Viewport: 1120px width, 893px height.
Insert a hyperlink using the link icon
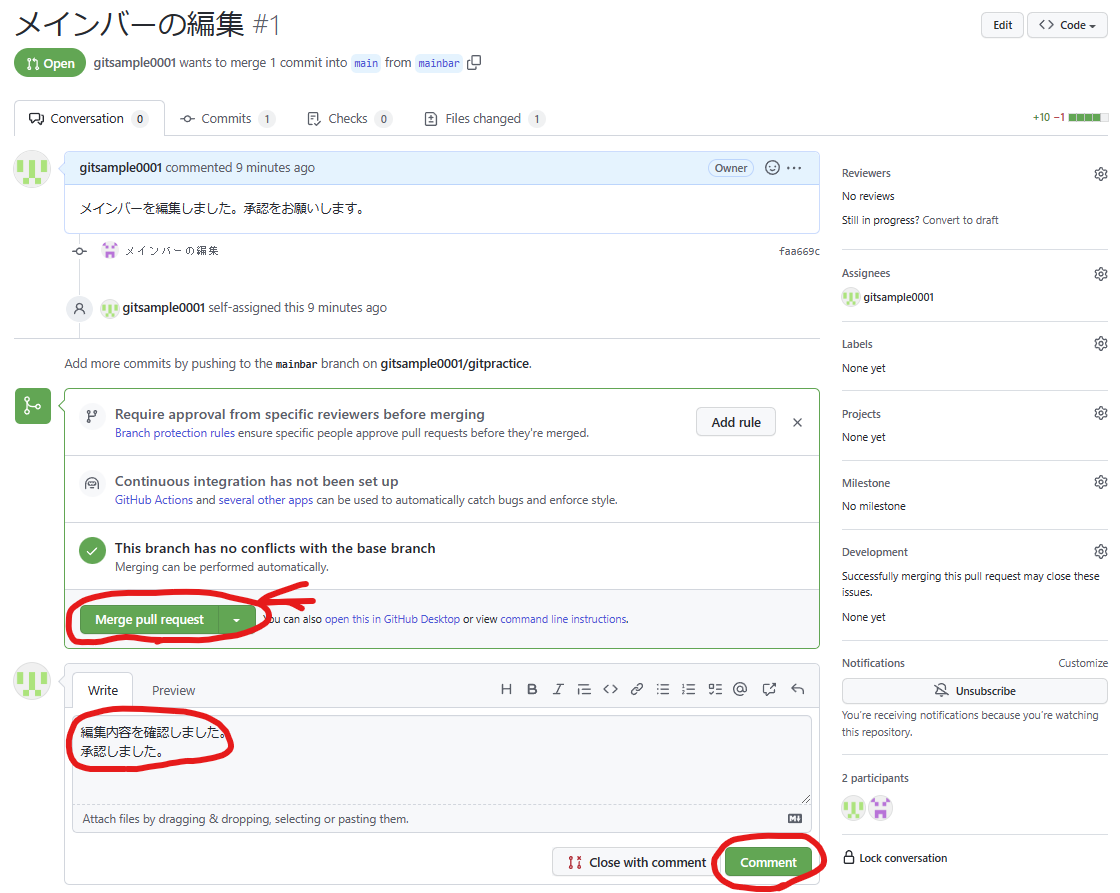pyautogui.click(x=637, y=689)
